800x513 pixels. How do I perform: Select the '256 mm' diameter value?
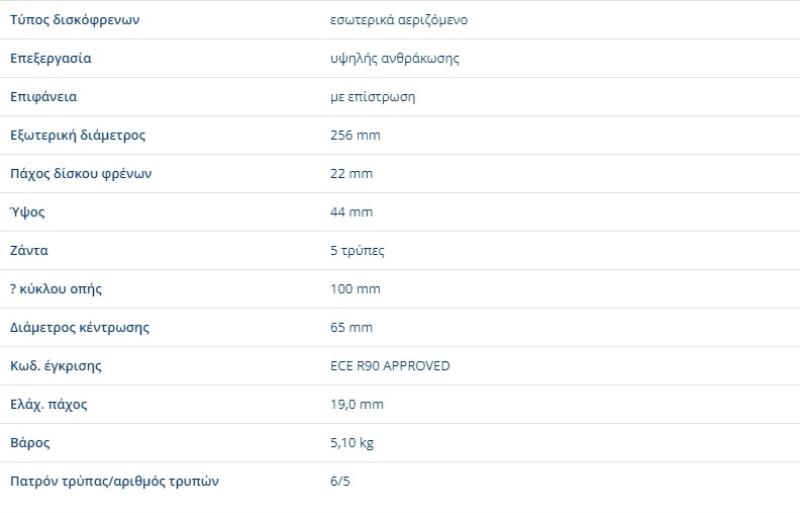355,135
